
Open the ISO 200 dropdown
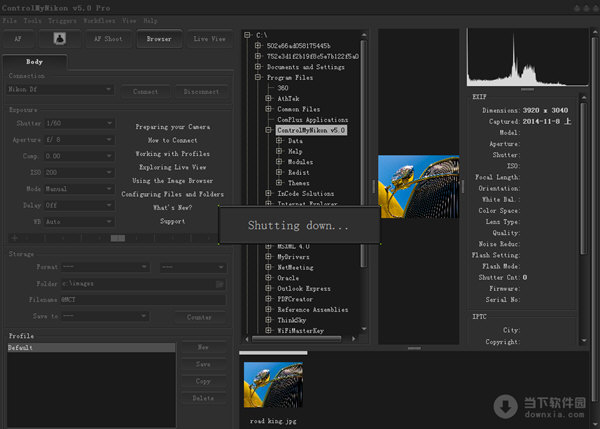pyautogui.click(x=79, y=173)
